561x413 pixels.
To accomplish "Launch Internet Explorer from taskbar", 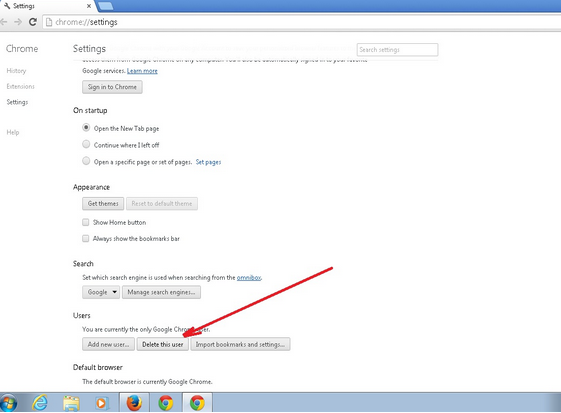I will (x=40, y=403).
